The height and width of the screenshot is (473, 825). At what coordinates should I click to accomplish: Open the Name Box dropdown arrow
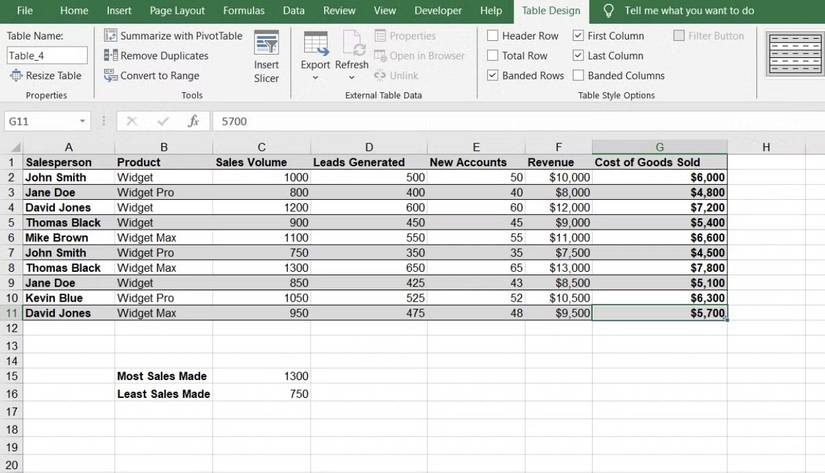click(82, 121)
